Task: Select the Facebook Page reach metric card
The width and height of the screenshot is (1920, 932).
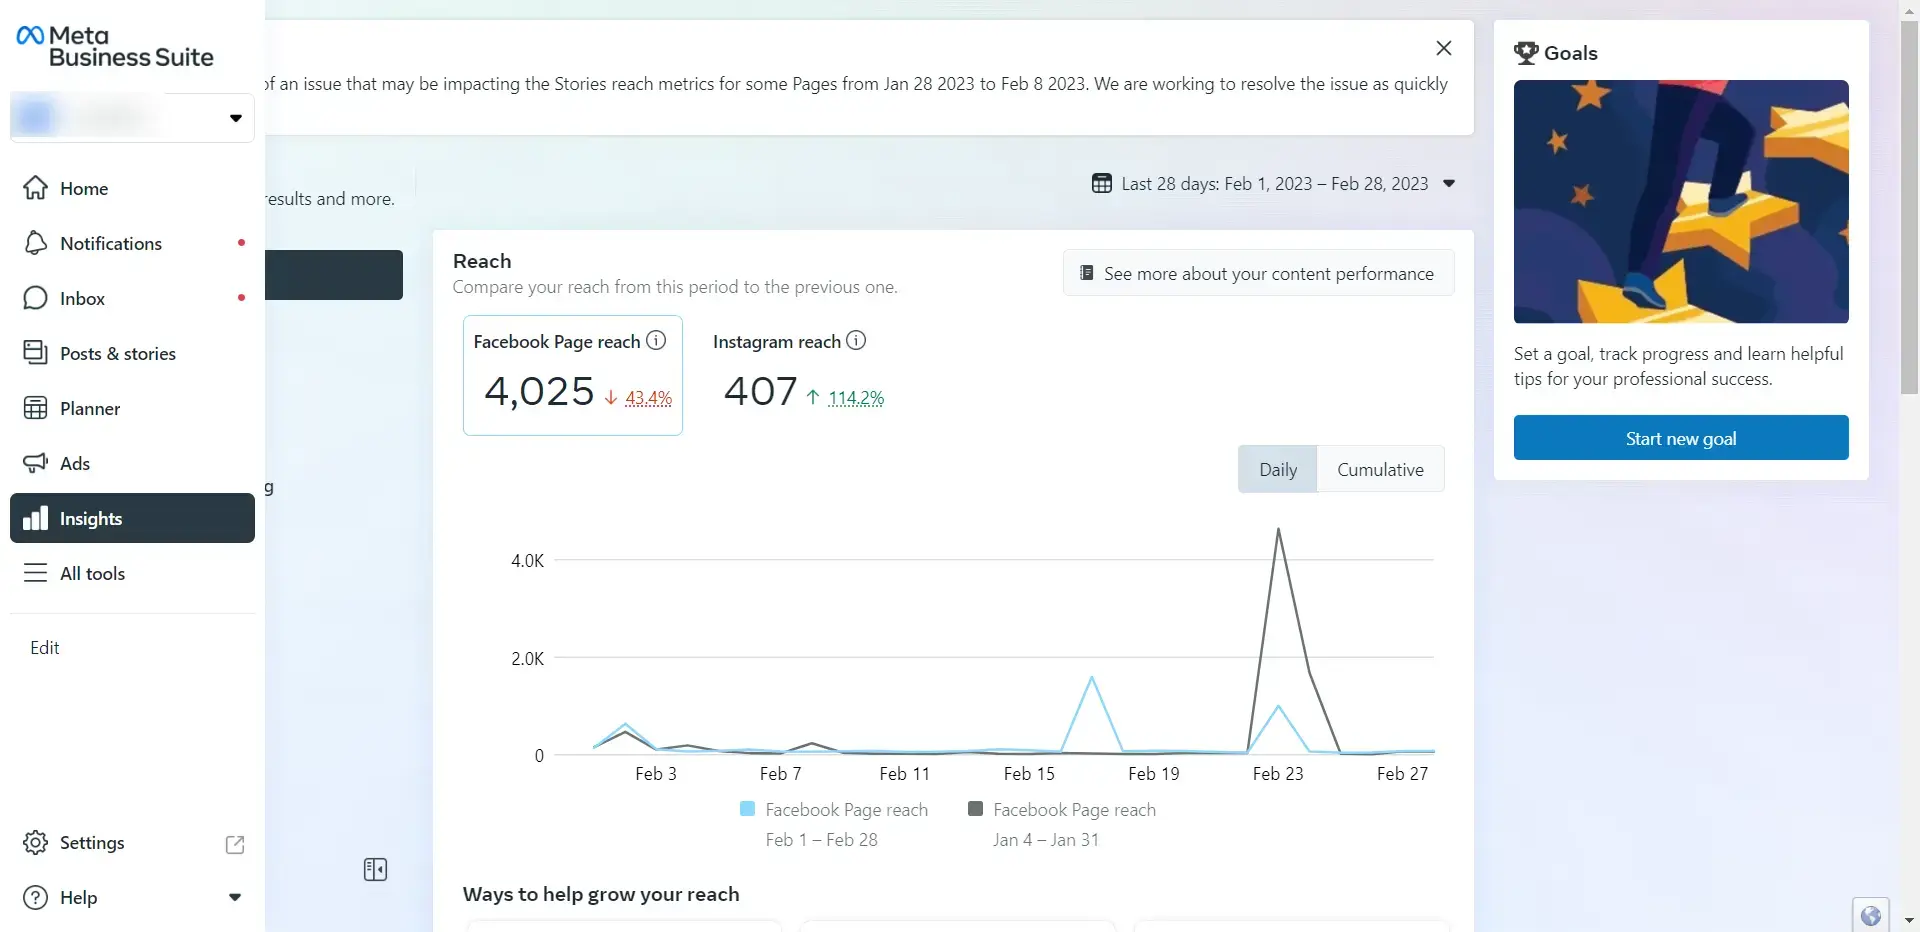Action: tap(572, 375)
